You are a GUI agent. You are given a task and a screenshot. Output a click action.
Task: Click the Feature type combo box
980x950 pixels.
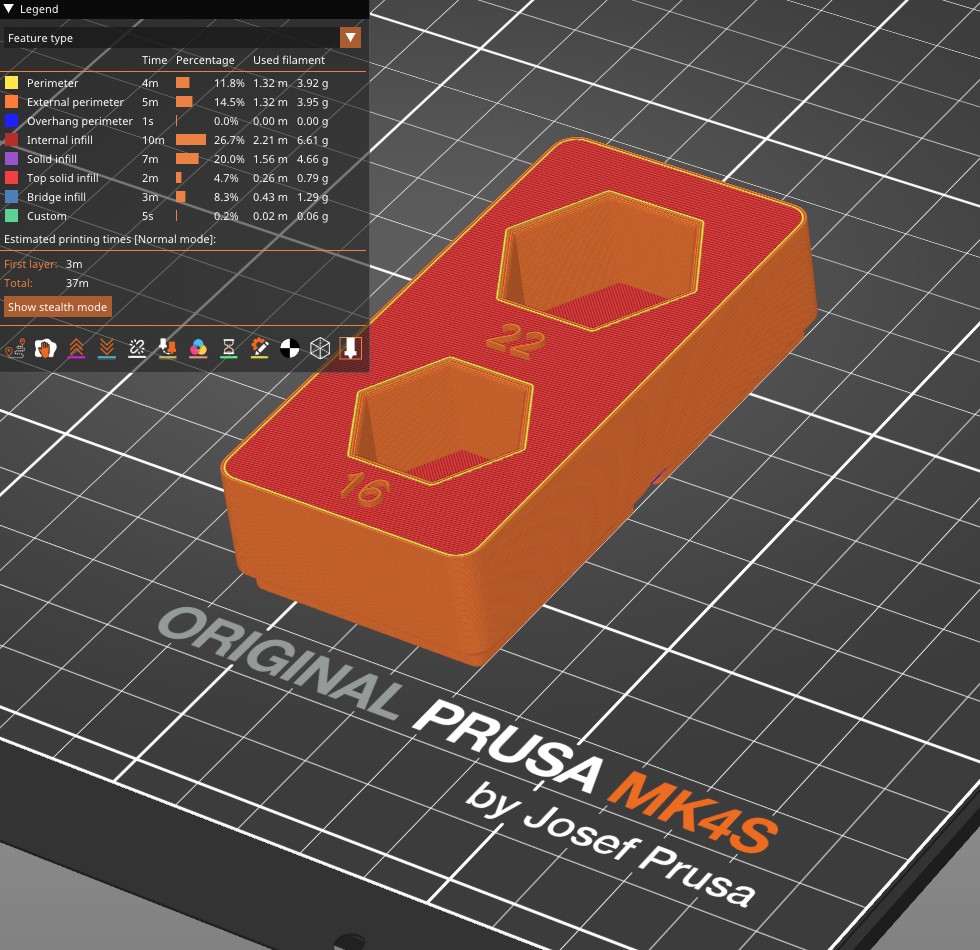click(182, 38)
